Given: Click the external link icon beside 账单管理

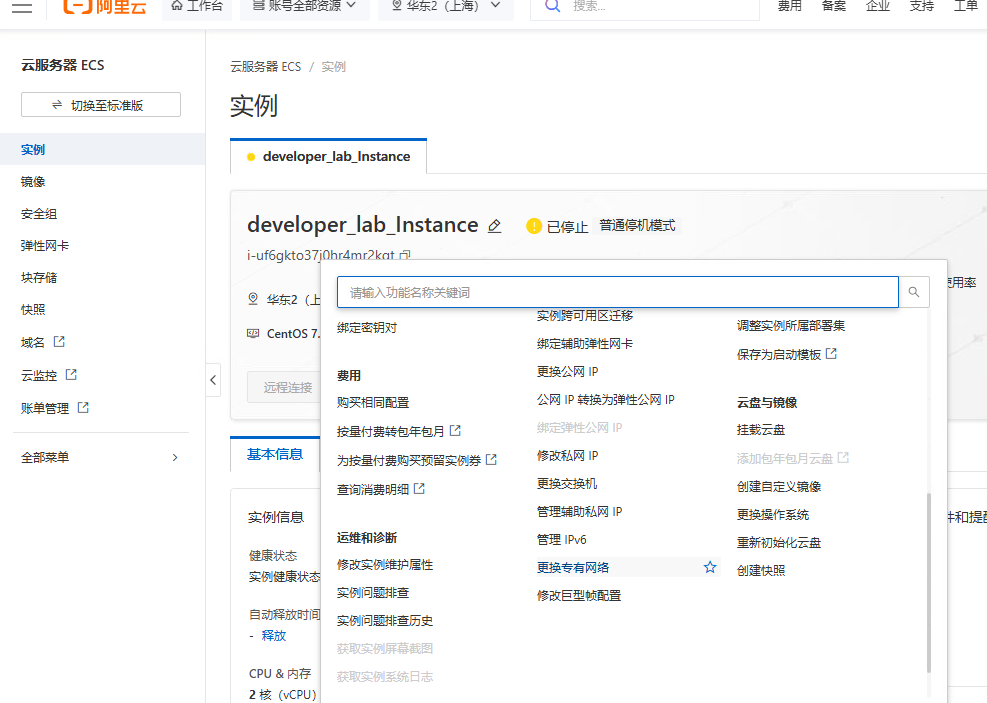Looking at the screenshot, I should point(83,407).
